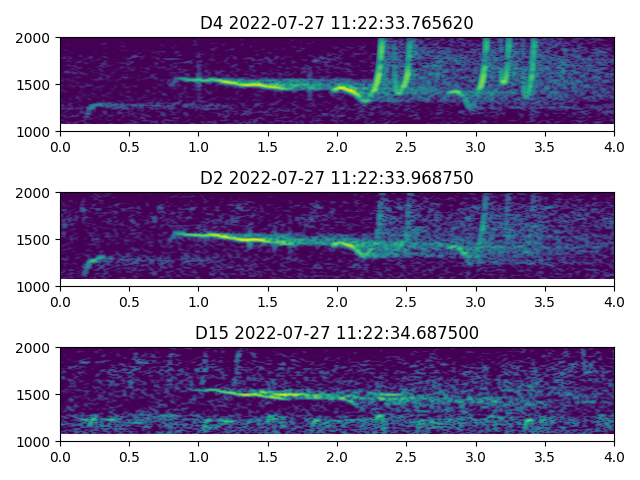Image resolution: width=640 pixels, height=480 pixels.
Task: Click the D15 spectrogram title text
Action: (x=337, y=333)
